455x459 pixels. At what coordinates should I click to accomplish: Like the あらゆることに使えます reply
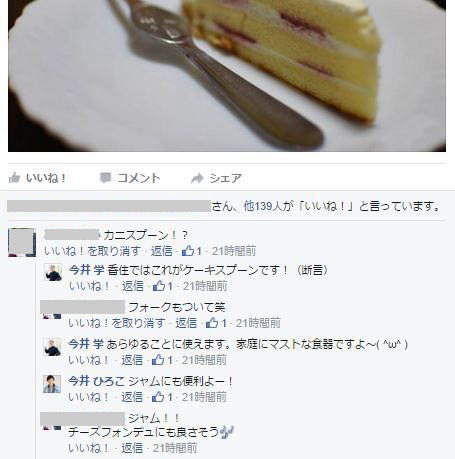[88, 360]
